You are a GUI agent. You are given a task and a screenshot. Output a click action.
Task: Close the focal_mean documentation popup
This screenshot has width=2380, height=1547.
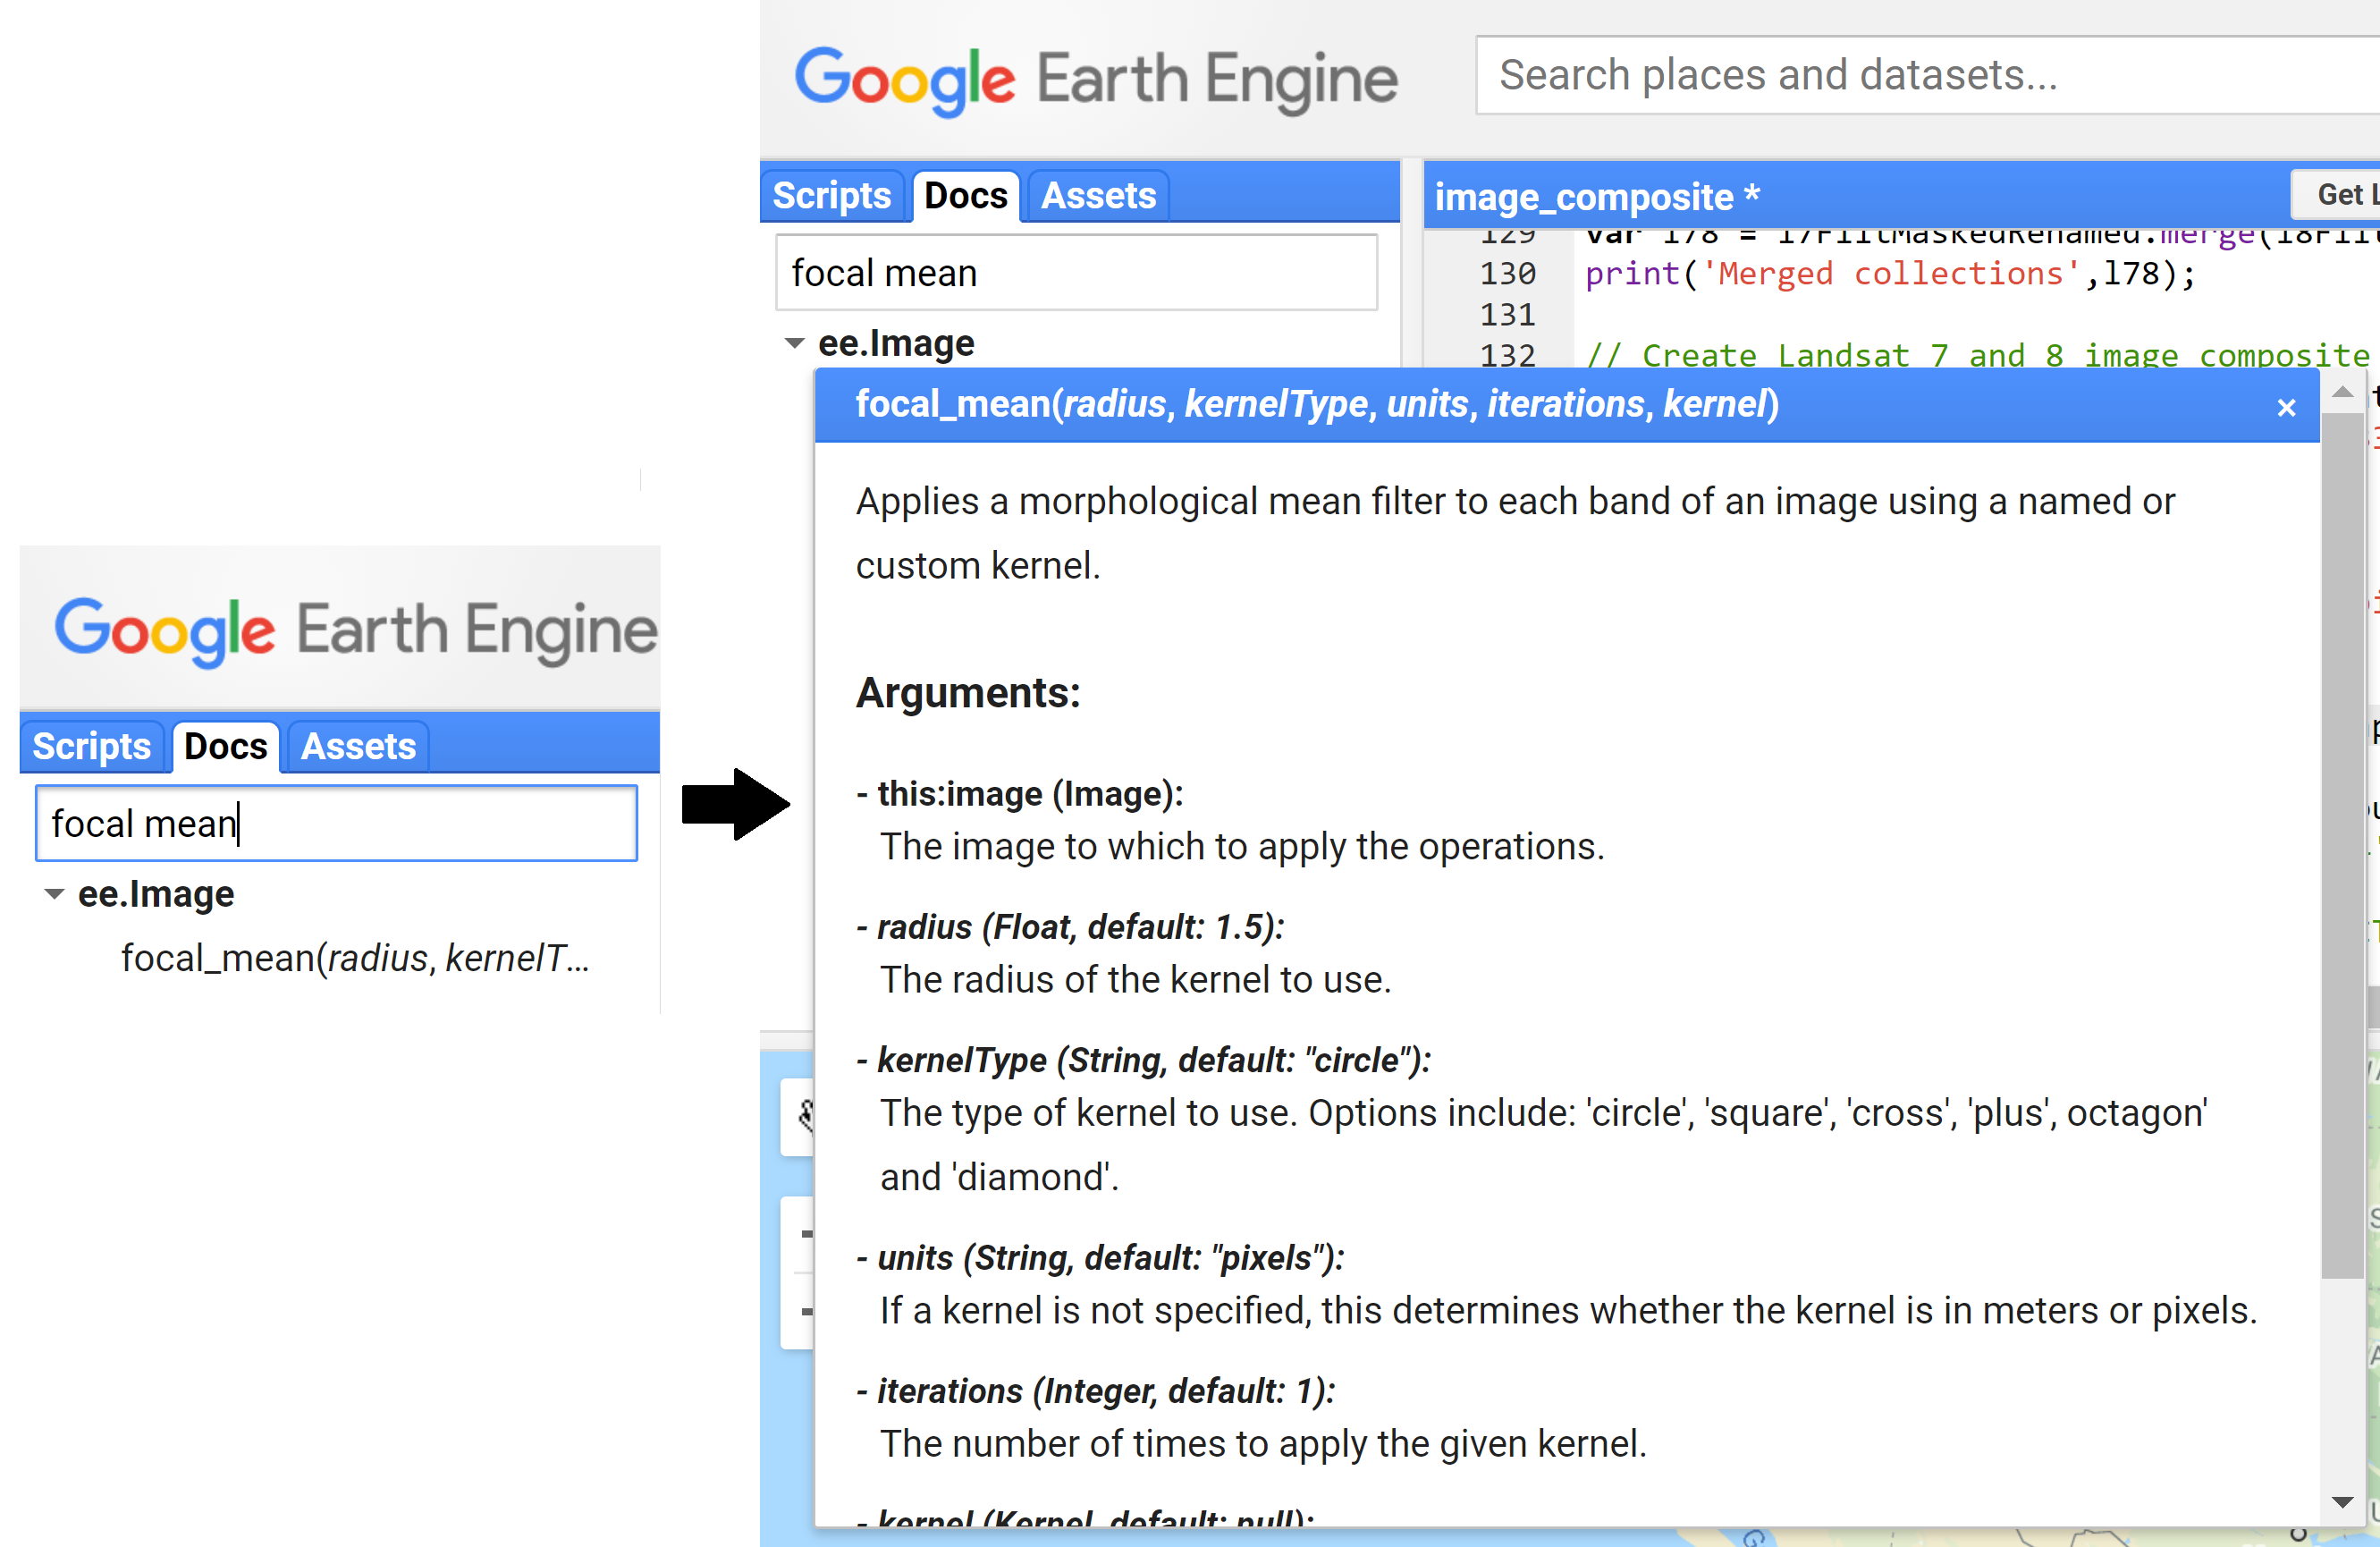(x=2285, y=408)
